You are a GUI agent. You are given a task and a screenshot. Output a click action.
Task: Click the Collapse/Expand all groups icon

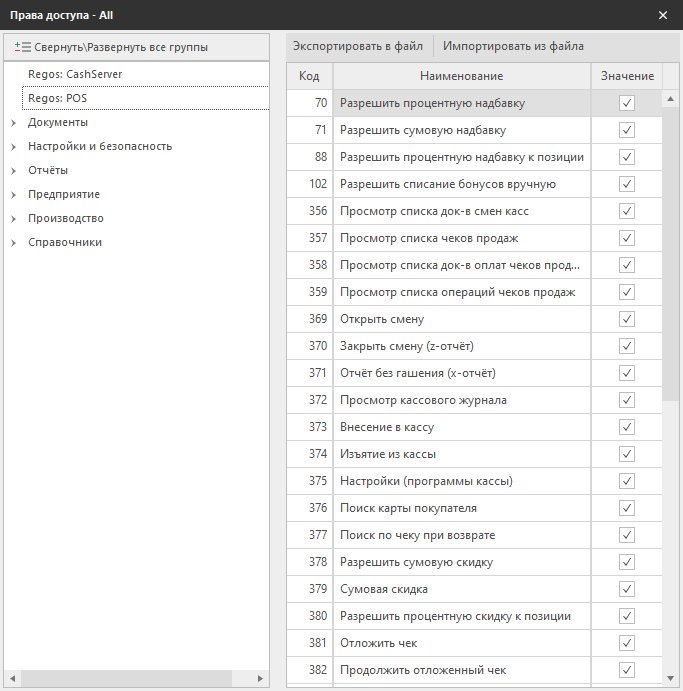click(x=23, y=46)
